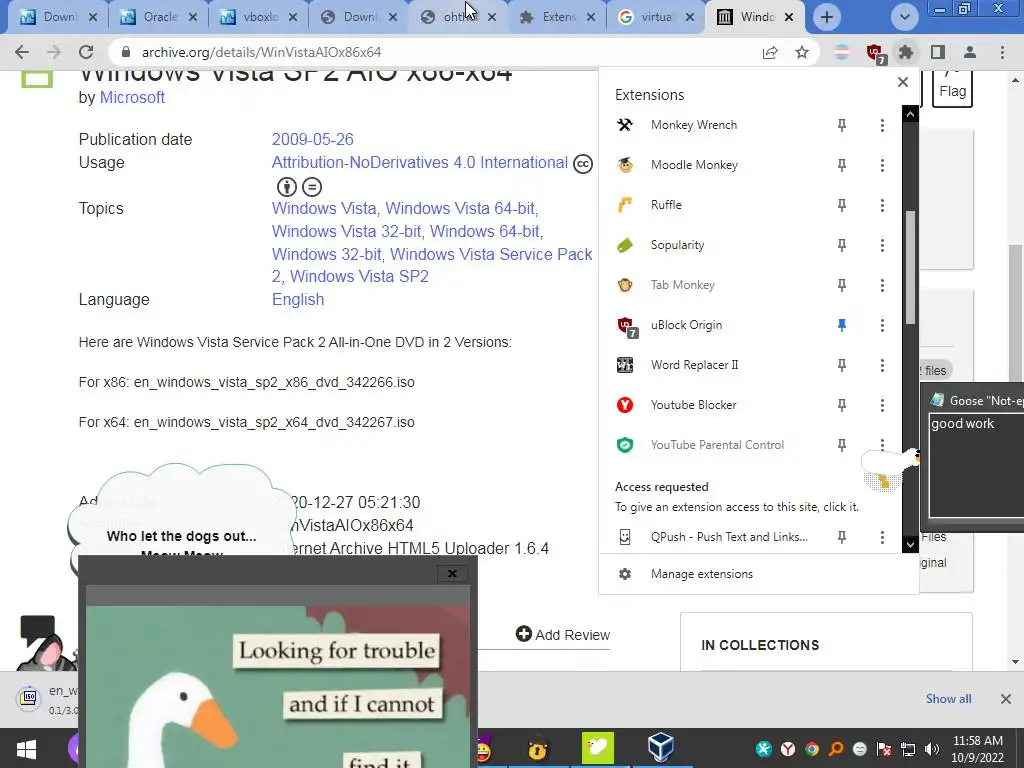
Task: Click the YouTube Parental Control shield icon
Action: click(x=625, y=445)
